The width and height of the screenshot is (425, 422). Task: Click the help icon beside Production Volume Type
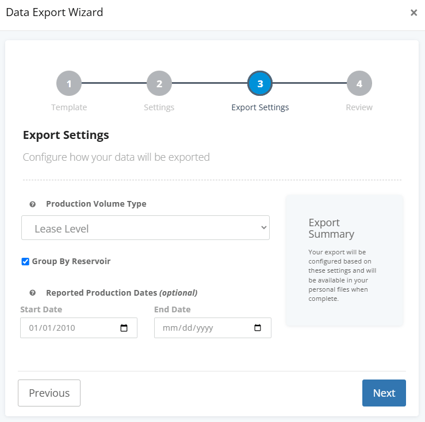click(33, 204)
